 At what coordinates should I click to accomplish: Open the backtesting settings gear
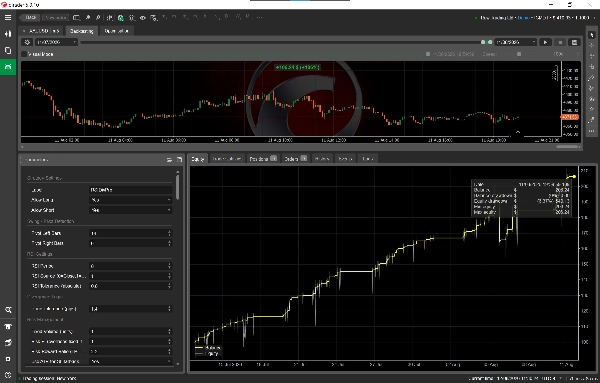point(27,42)
